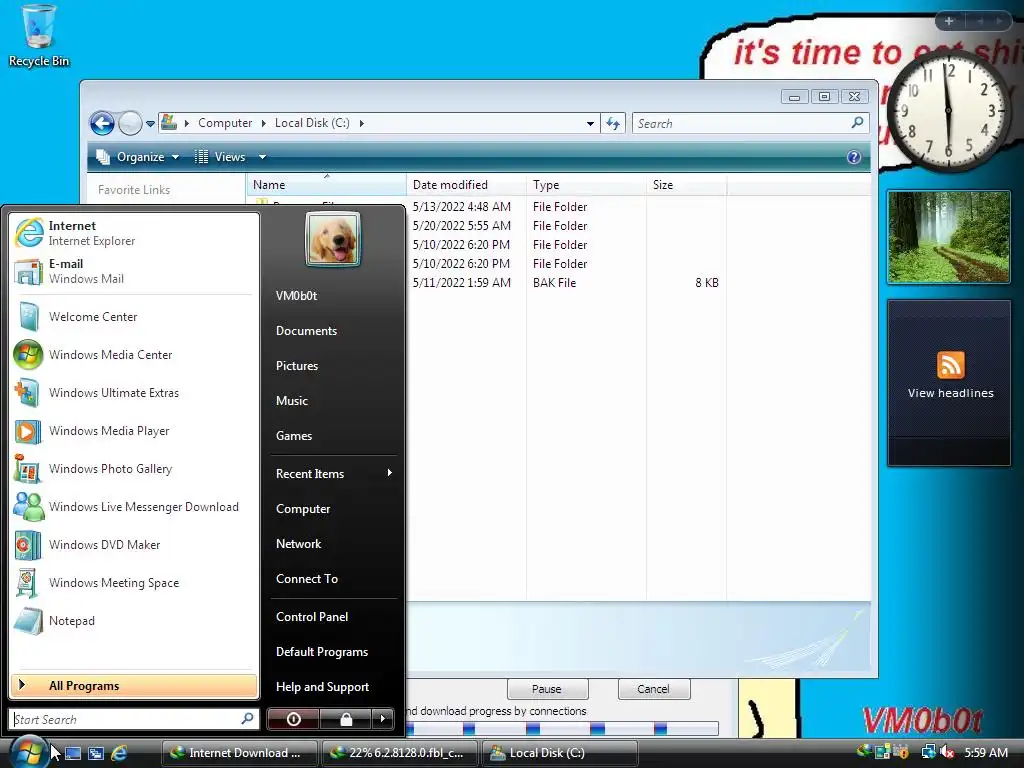Screen dimensions: 1024x768
Task: Expand Recent Items submenu arrow
Action: pos(390,473)
